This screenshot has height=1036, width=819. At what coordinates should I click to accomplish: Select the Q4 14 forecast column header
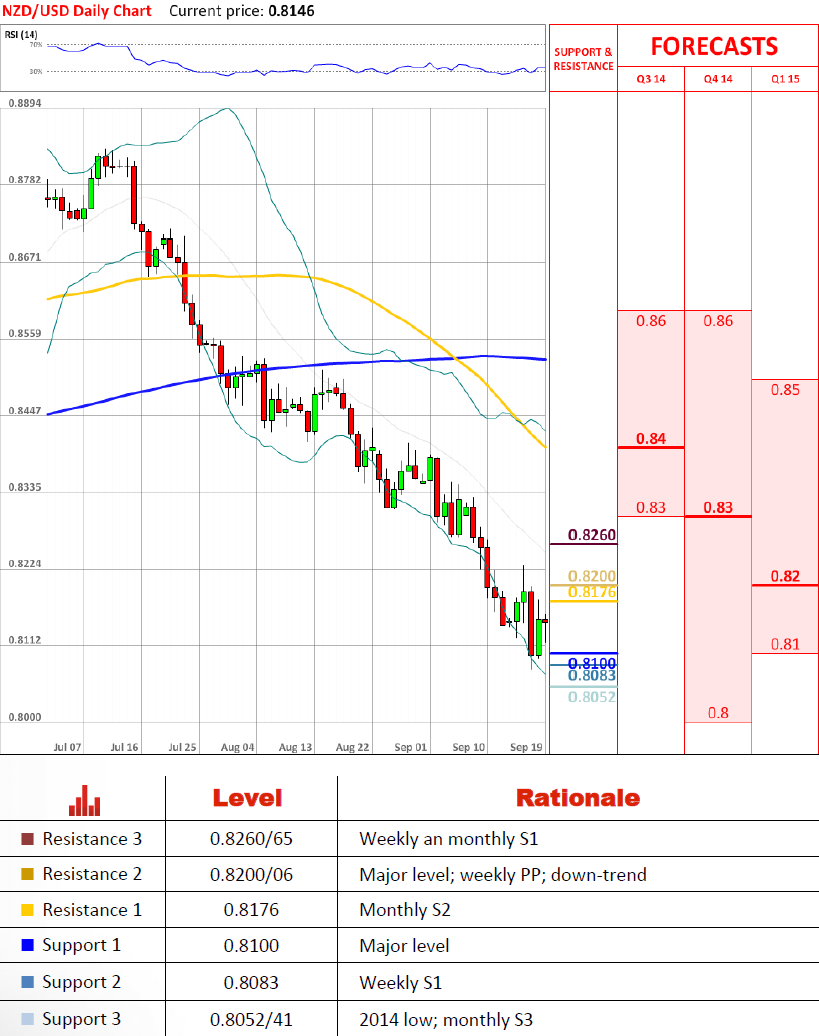[718, 79]
